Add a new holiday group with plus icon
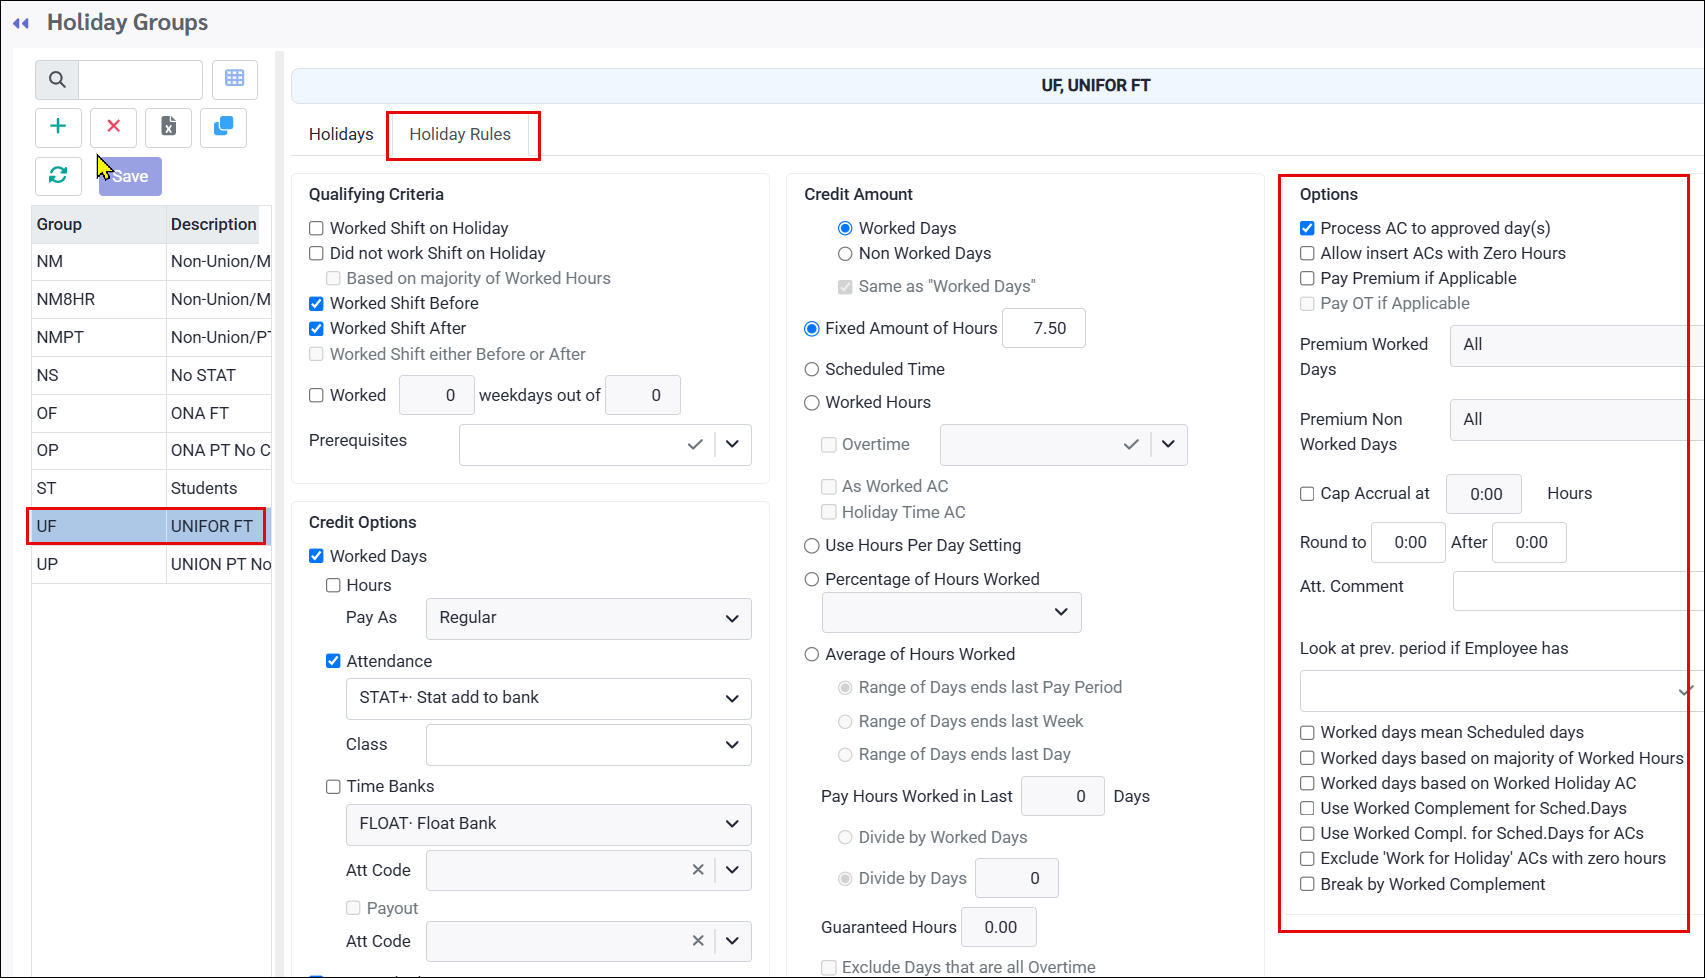This screenshot has height=978, width=1705. [58, 127]
